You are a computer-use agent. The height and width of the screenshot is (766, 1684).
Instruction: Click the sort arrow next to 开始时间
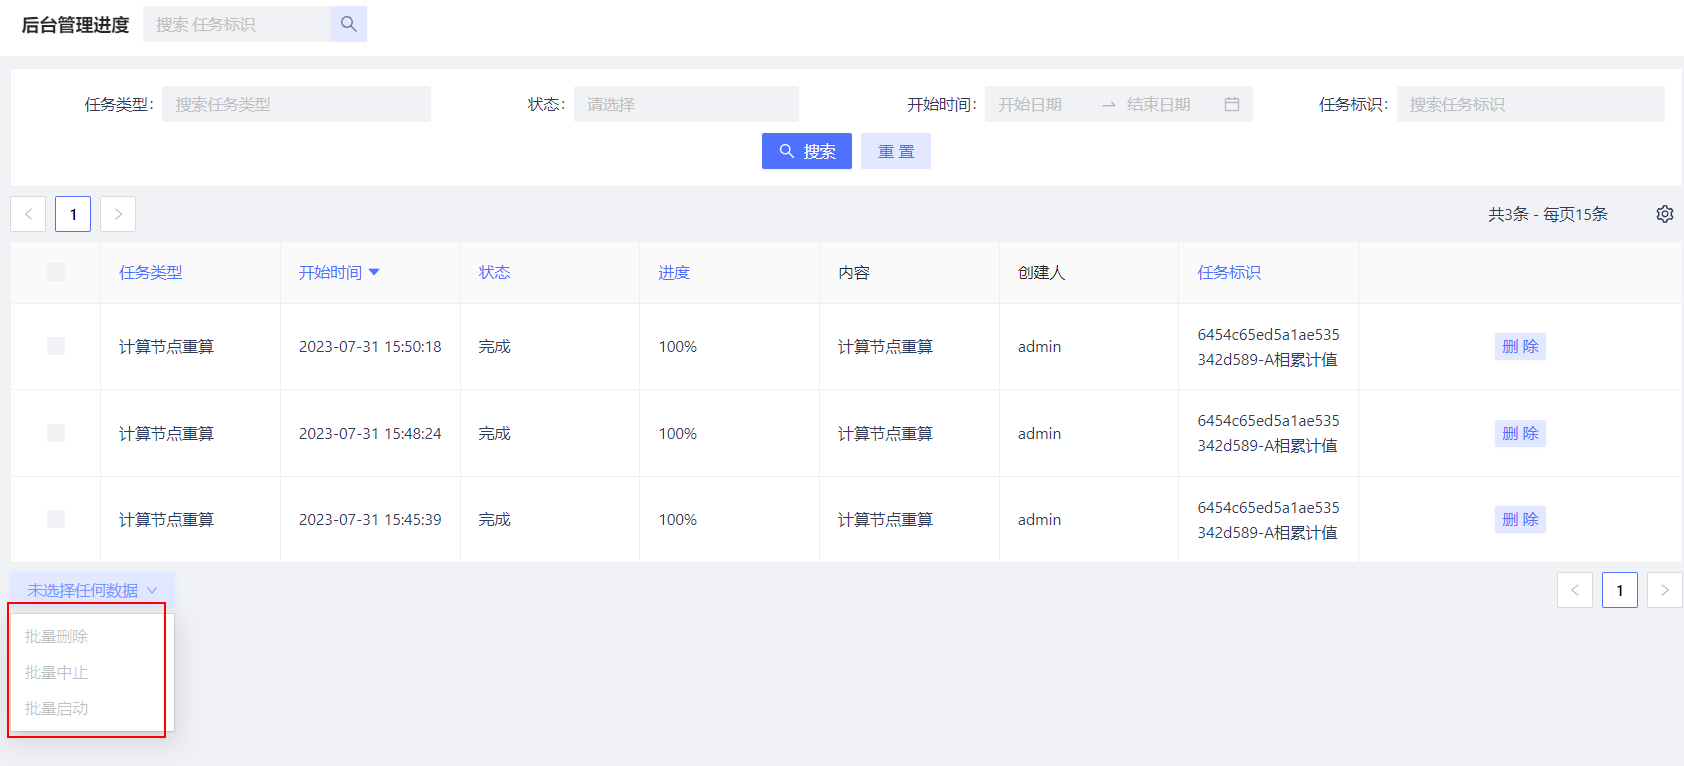pyautogui.click(x=374, y=272)
